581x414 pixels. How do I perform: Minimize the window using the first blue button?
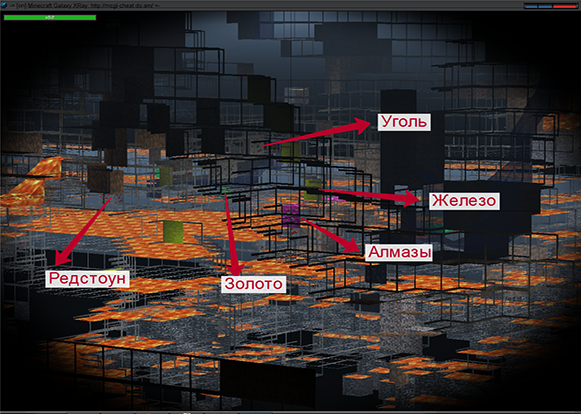[x=531, y=6]
